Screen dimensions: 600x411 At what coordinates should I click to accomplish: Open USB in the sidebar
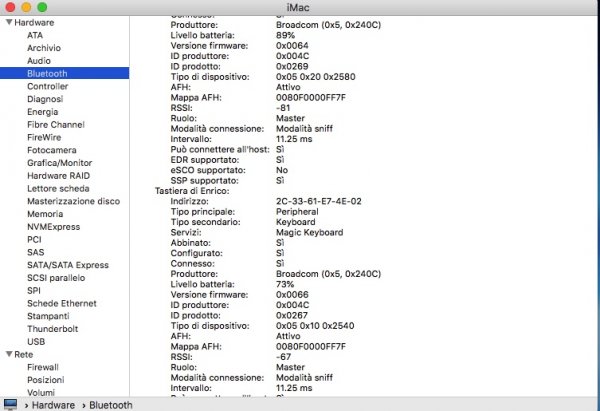tap(36, 341)
